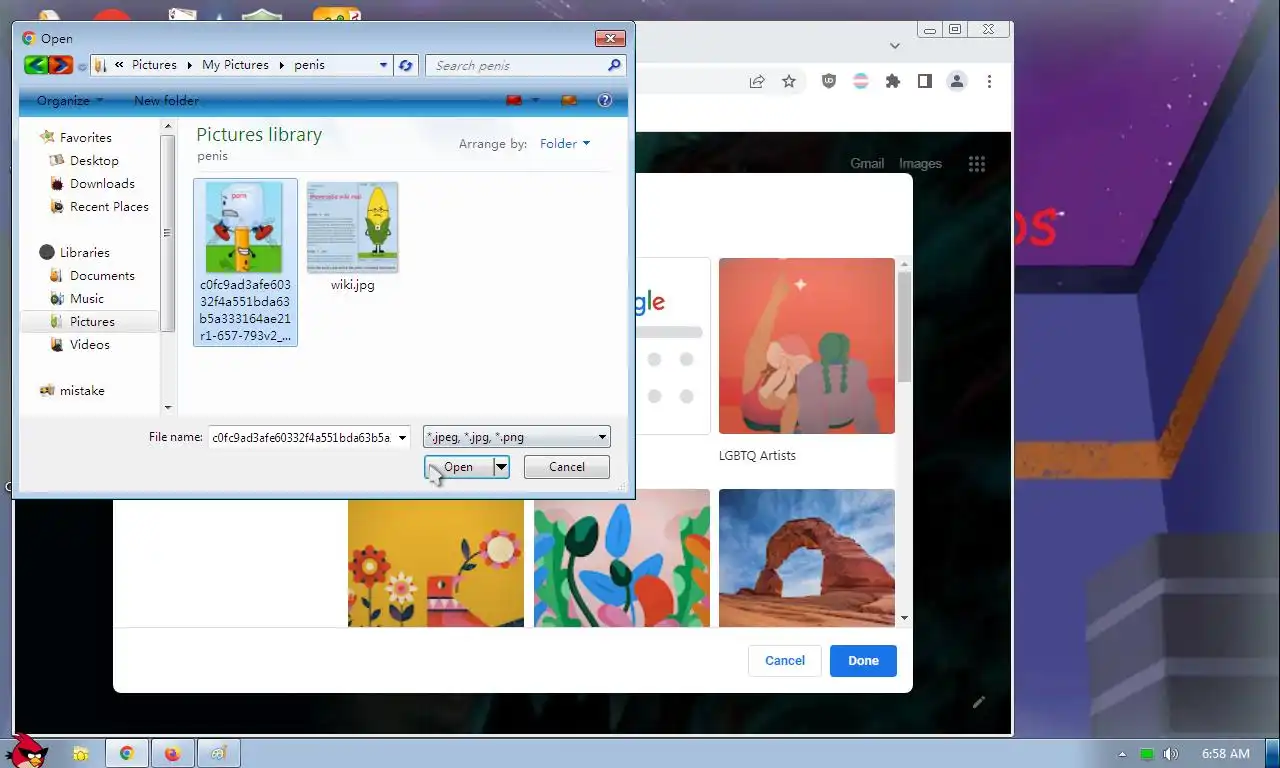Screen dimensions: 1280x768
Task: Select Videos library
Action: click(90, 344)
